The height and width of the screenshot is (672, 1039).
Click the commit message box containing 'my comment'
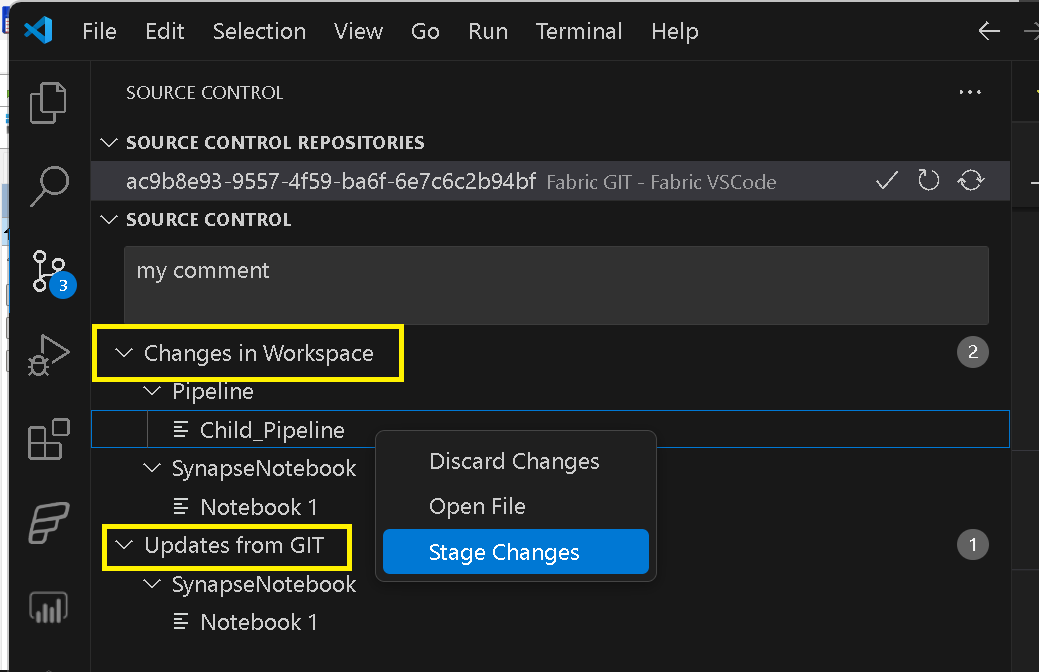pyautogui.click(x=556, y=286)
